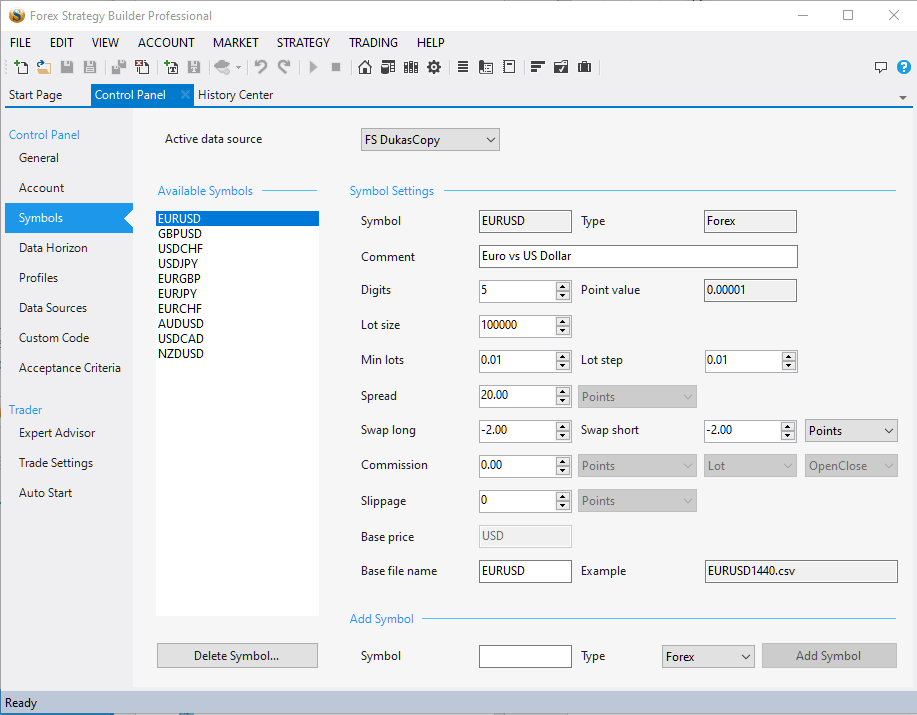This screenshot has width=917, height=715.
Task: Decrease the Spread value with down arrow
Action: 563,401
